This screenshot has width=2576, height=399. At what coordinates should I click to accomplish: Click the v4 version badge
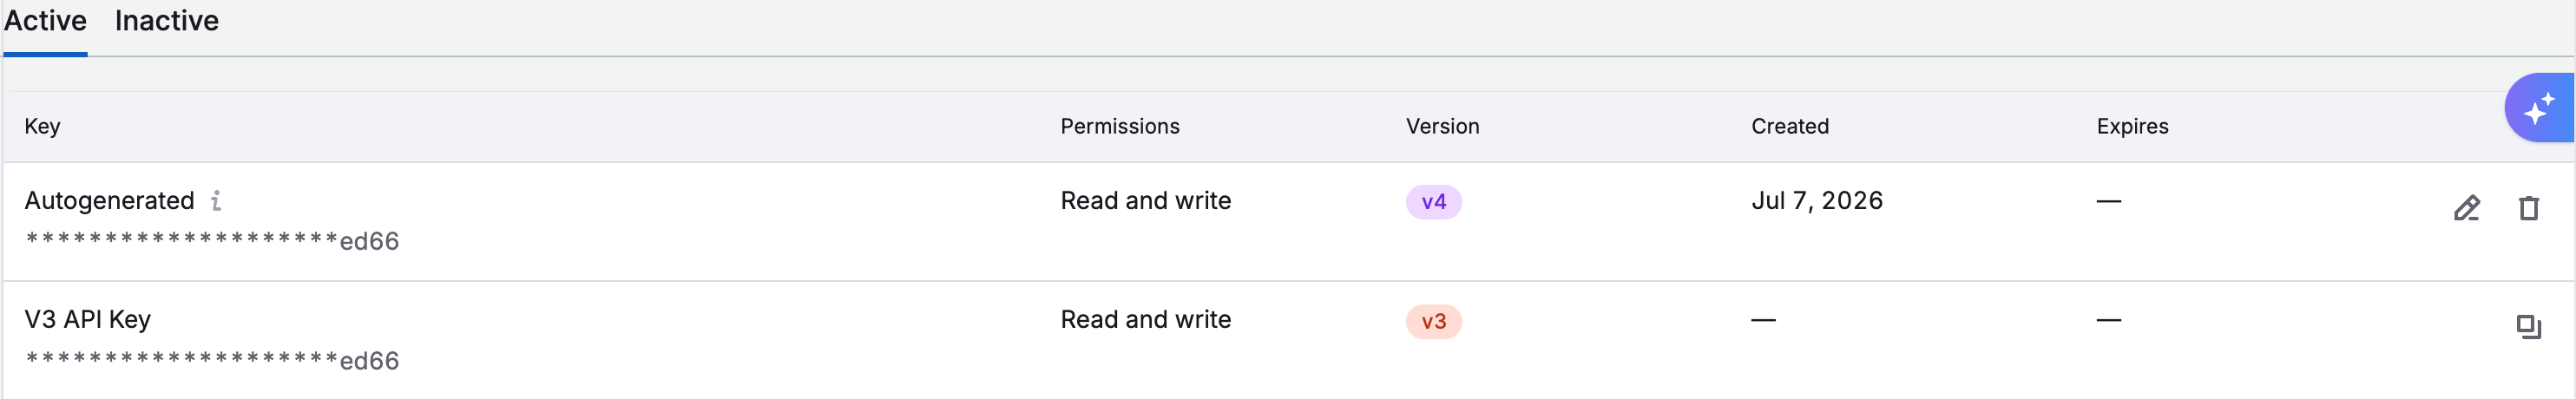coord(1433,202)
